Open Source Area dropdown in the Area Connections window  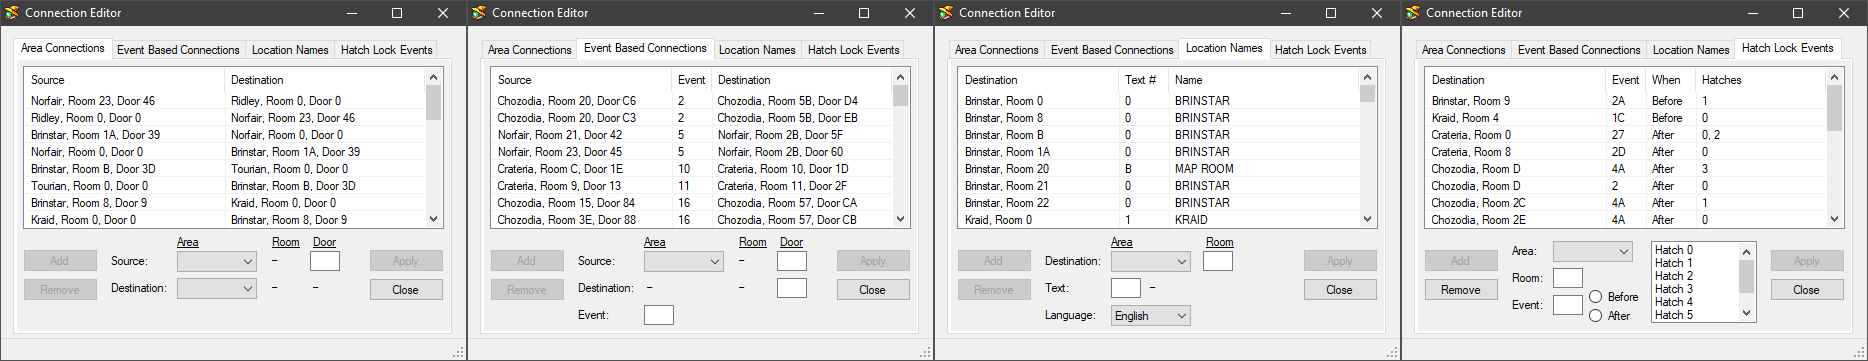216,261
